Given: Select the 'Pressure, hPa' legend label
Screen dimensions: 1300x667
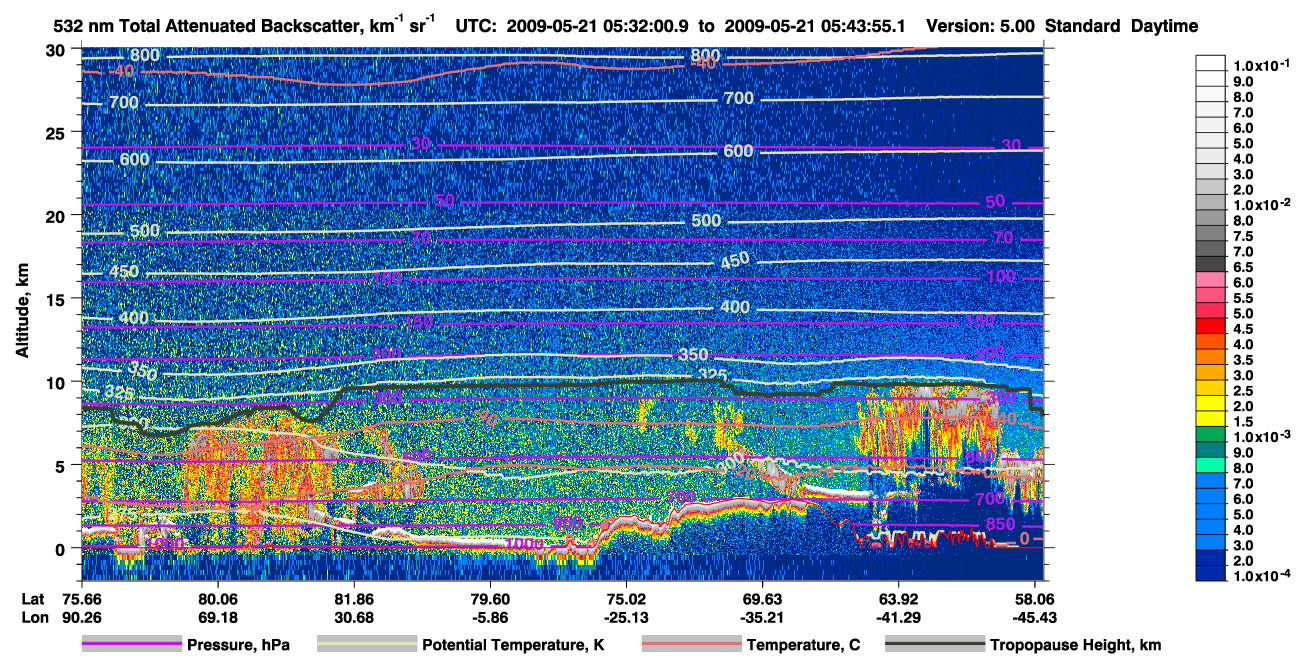Looking at the screenshot, I should (x=238, y=645).
